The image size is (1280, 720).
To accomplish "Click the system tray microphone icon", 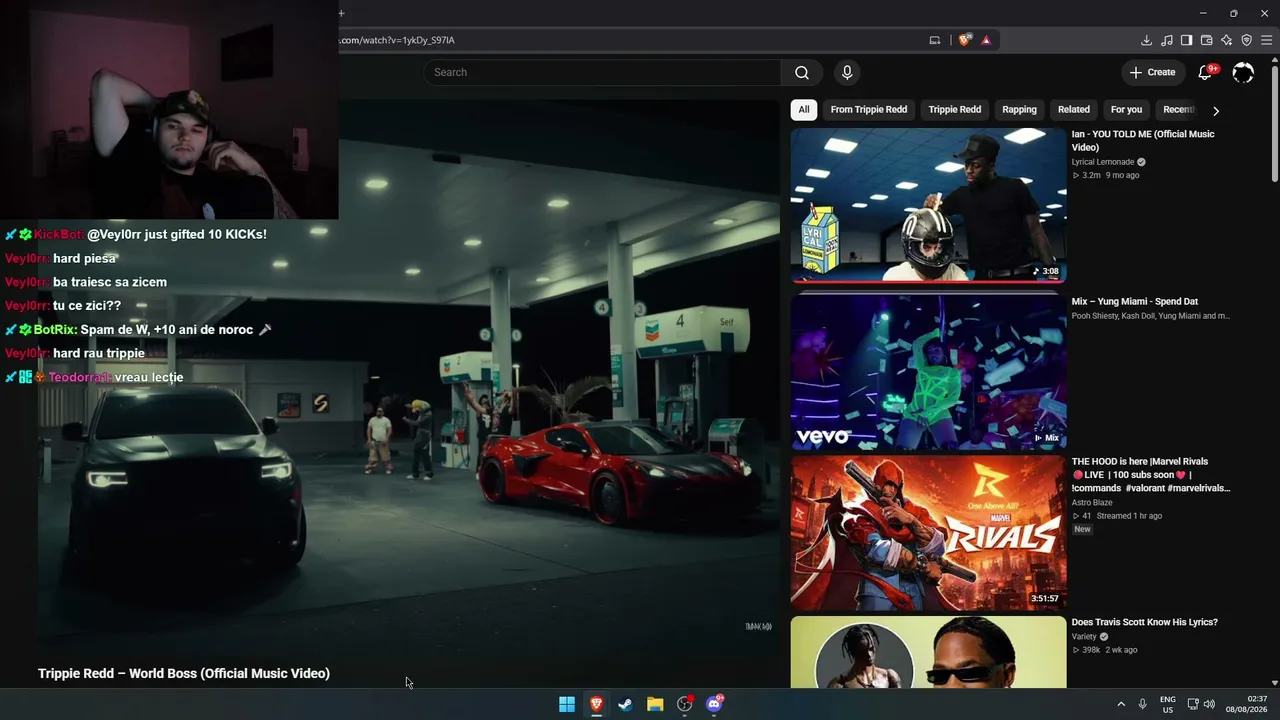I will pyautogui.click(x=1142, y=704).
